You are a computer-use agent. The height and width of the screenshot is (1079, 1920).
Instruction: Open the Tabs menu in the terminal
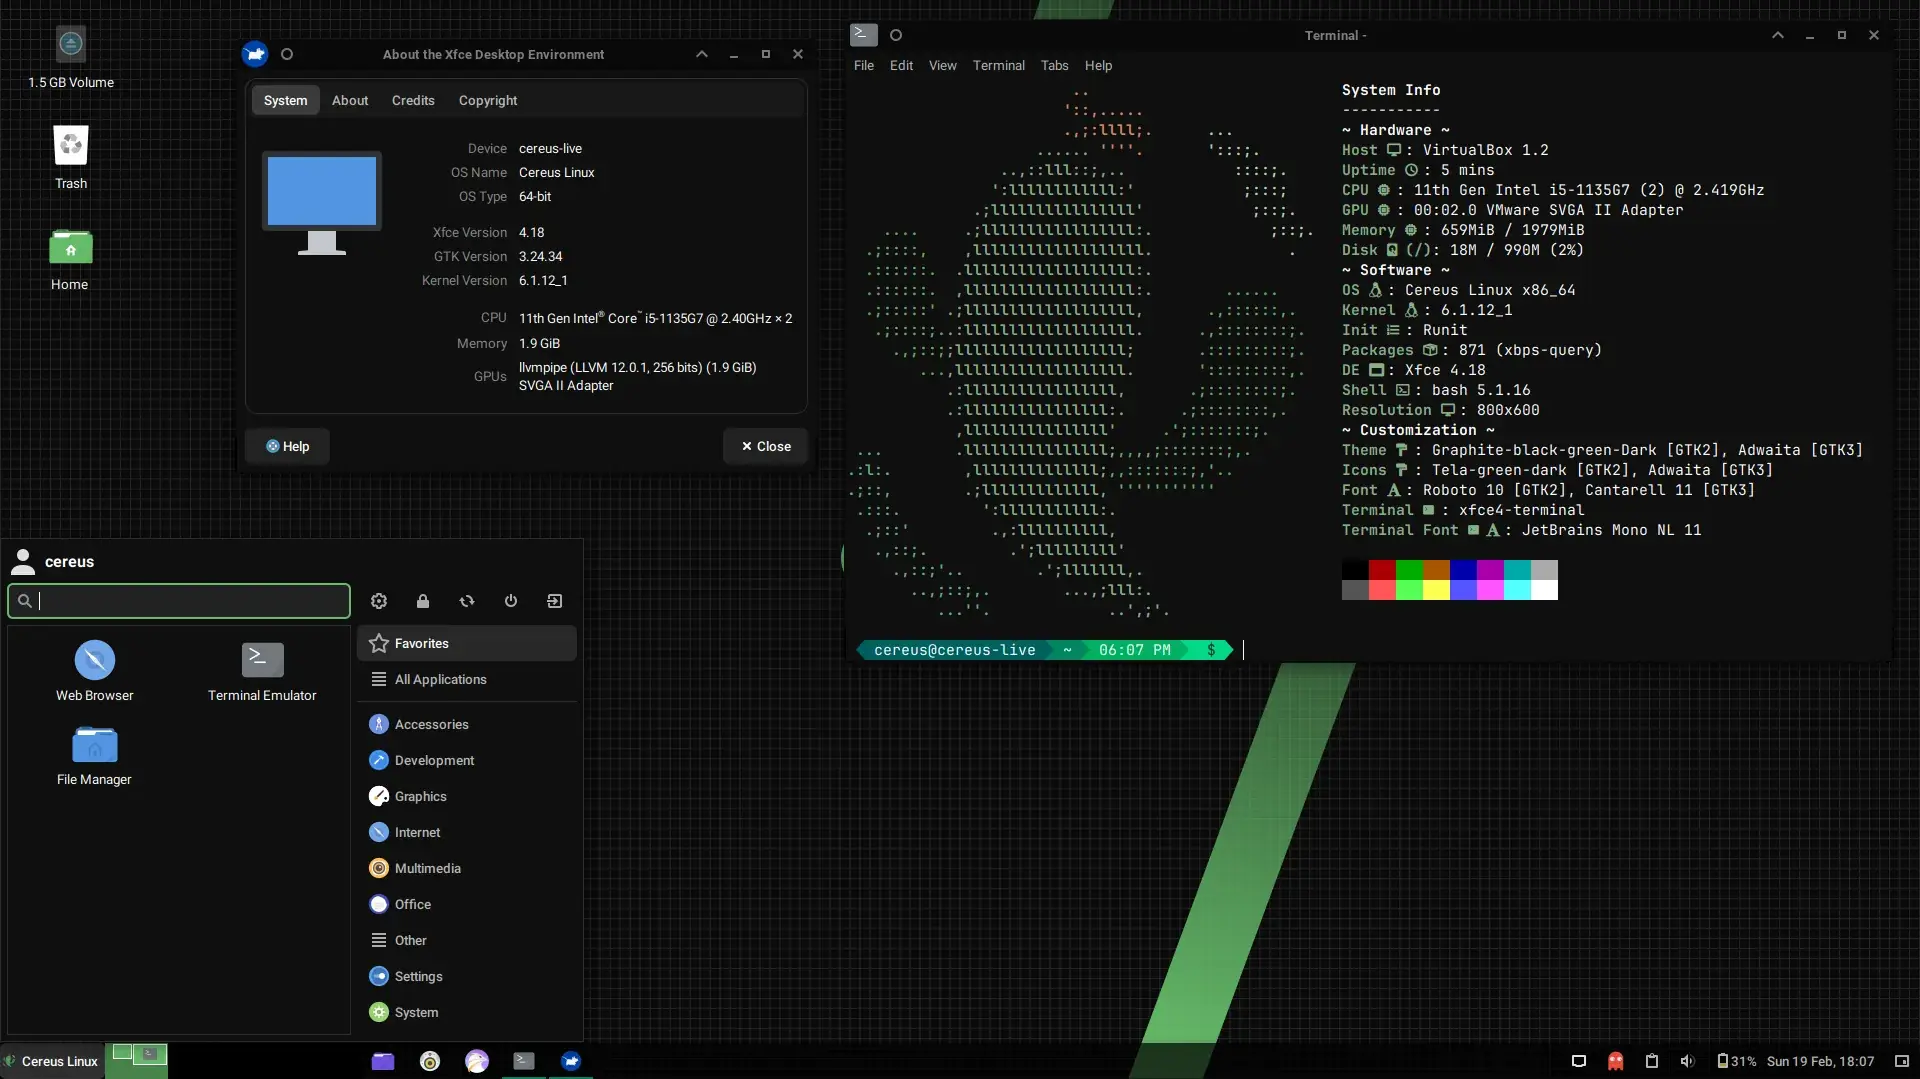pyautogui.click(x=1054, y=65)
